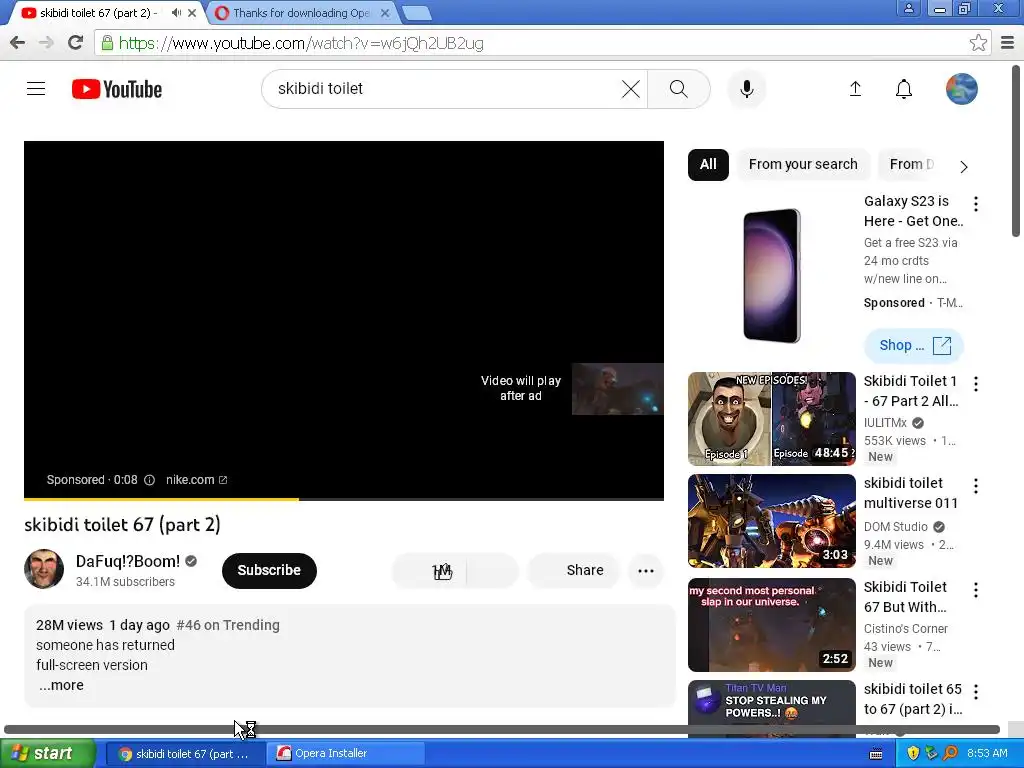This screenshot has height=768, width=1024.
Task: Go to YouTube home via logo
Action: [x=117, y=89]
